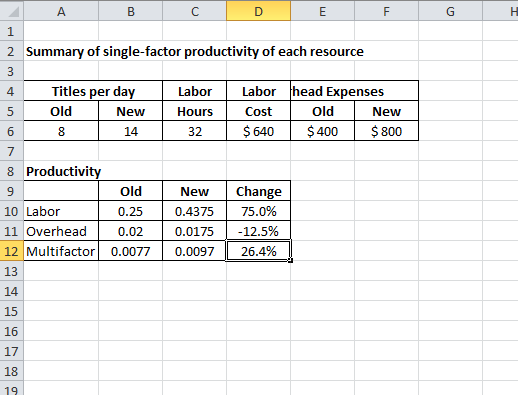Click the '$ 800' new overhead cell
Viewport: 518px width, 395px height.
pyautogui.click(x=387, y=131)
